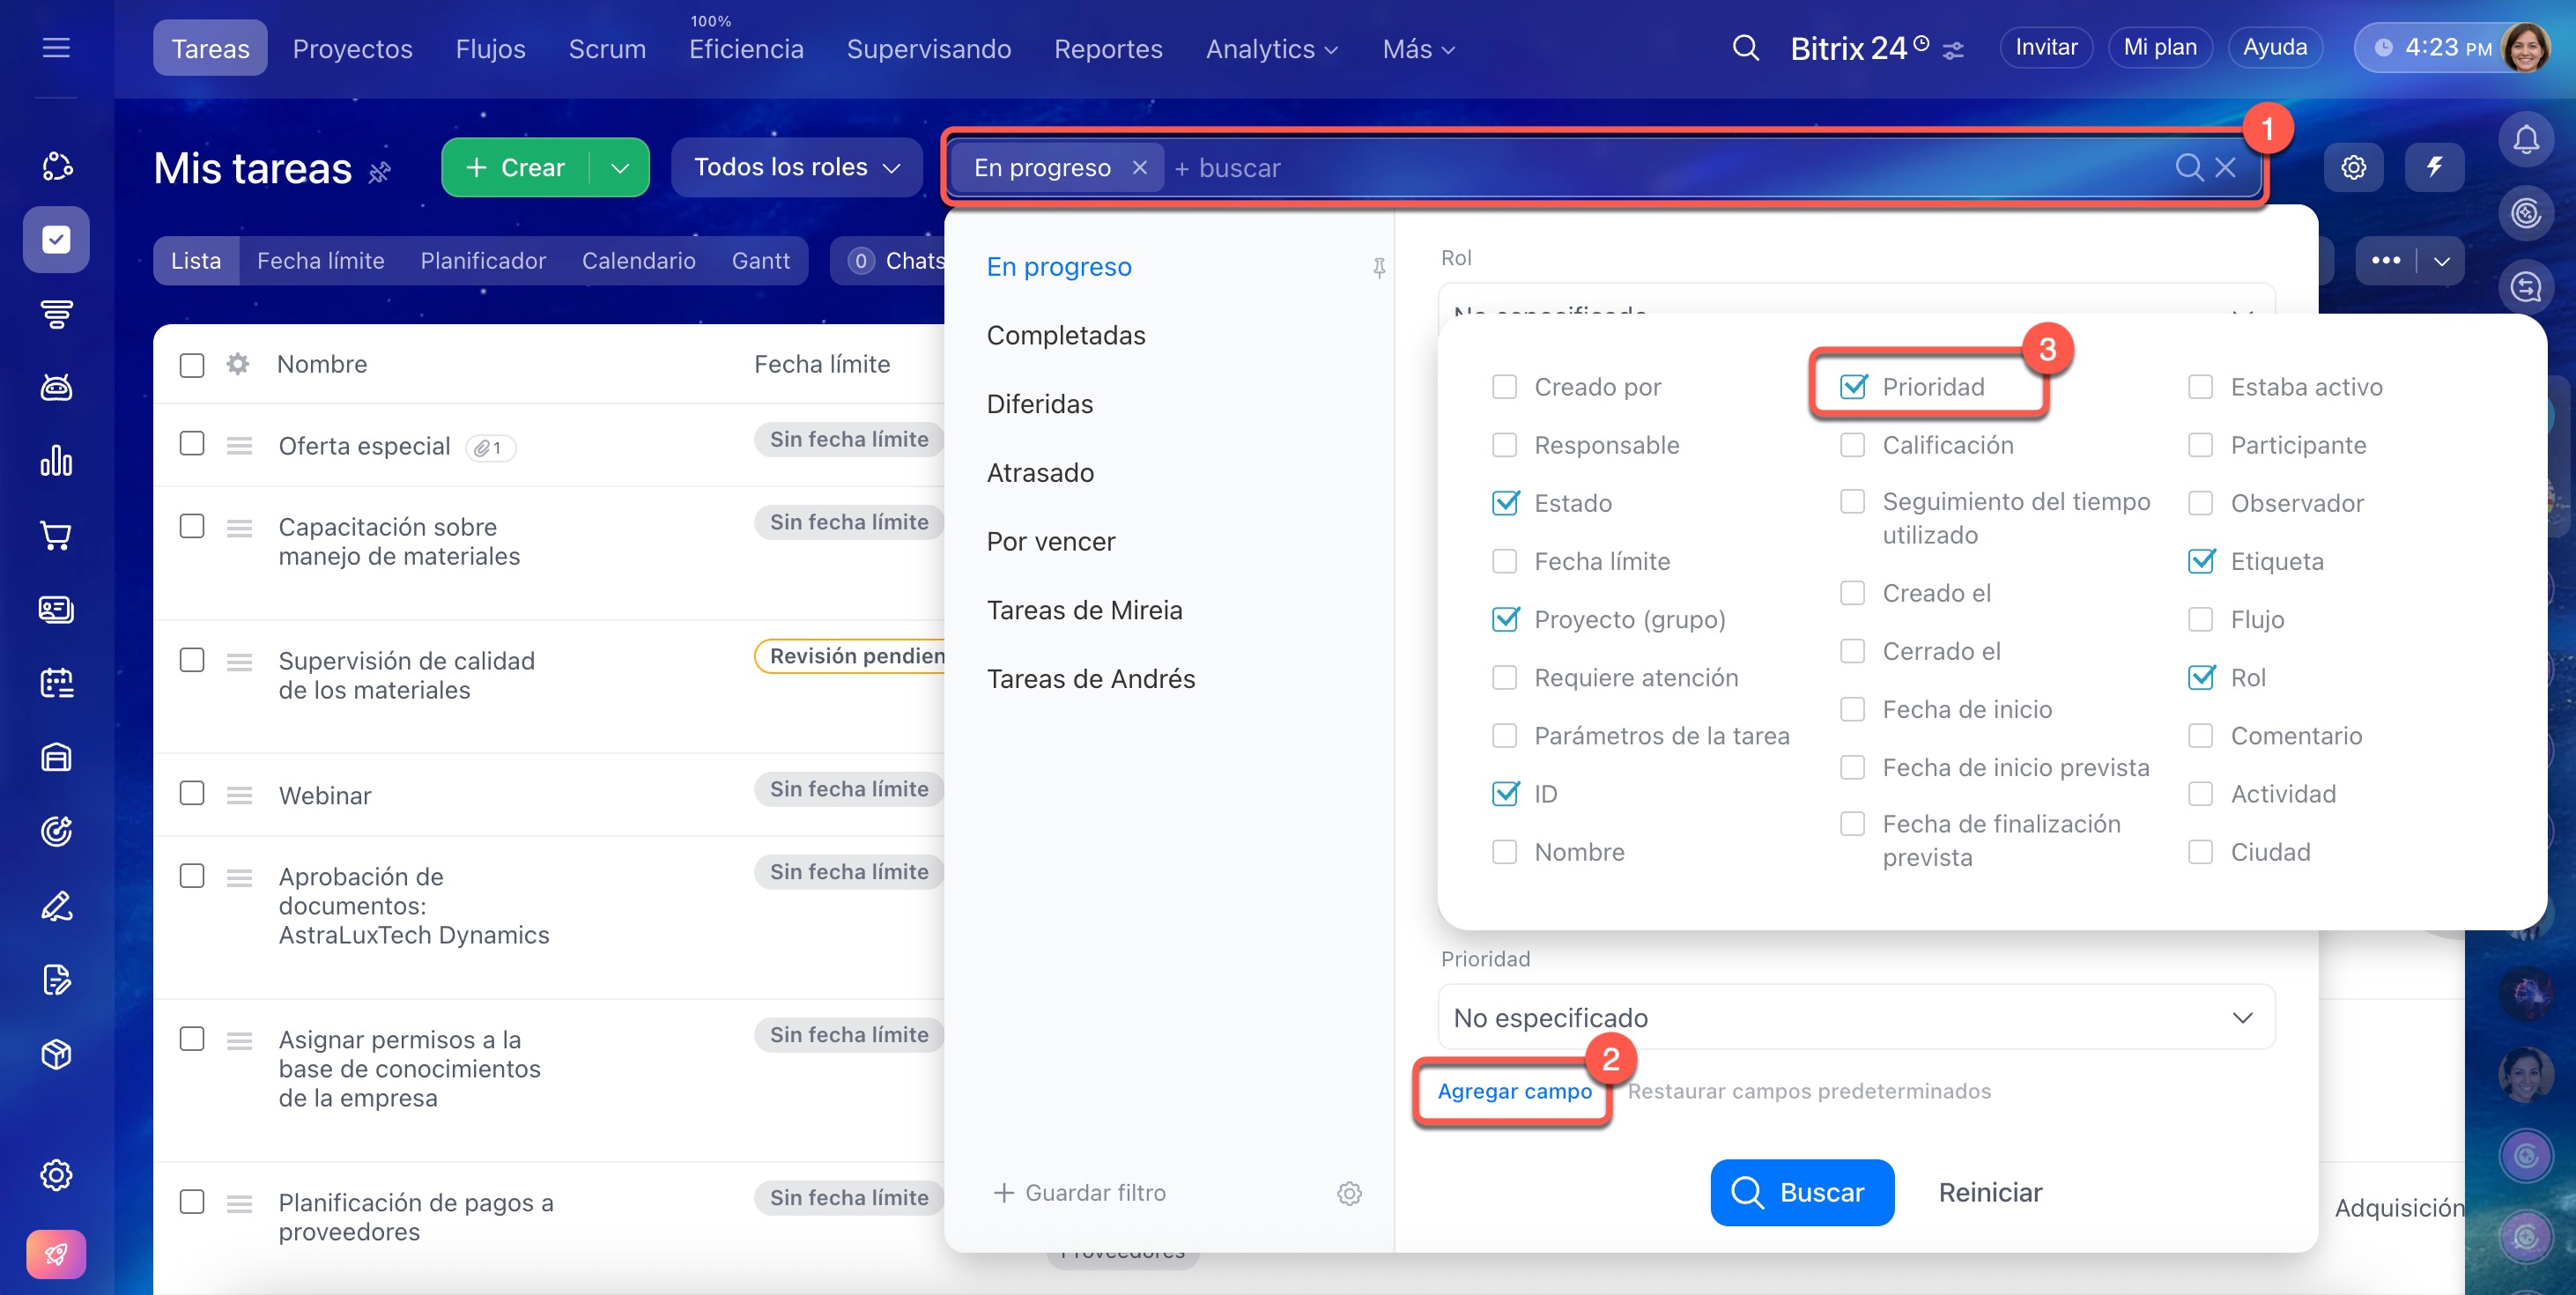Open filter settings gear near Guardar filtro
Screen dimensions: 2576x1295
click(x=1349, y=1193)
